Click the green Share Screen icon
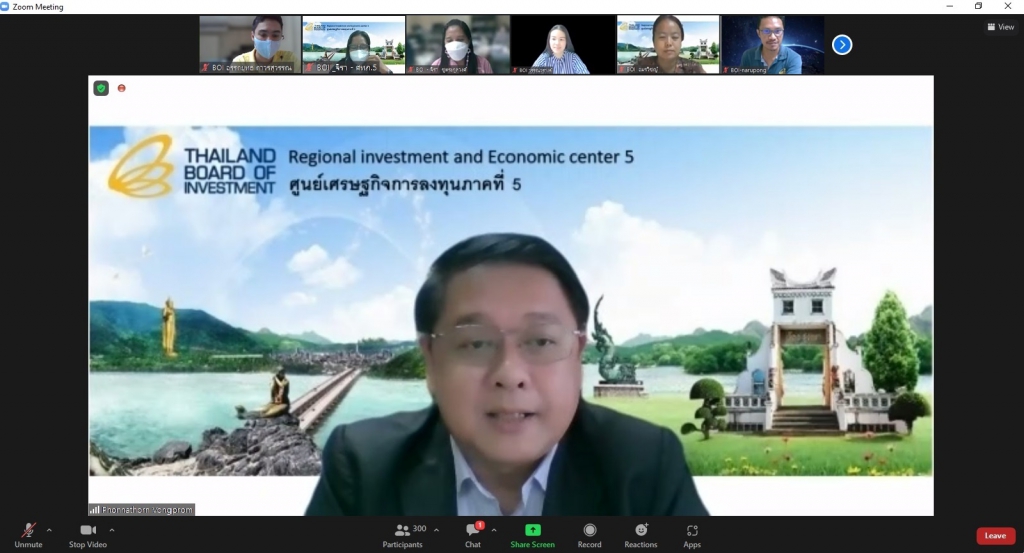1024x553 pixels. click(533, 529)
